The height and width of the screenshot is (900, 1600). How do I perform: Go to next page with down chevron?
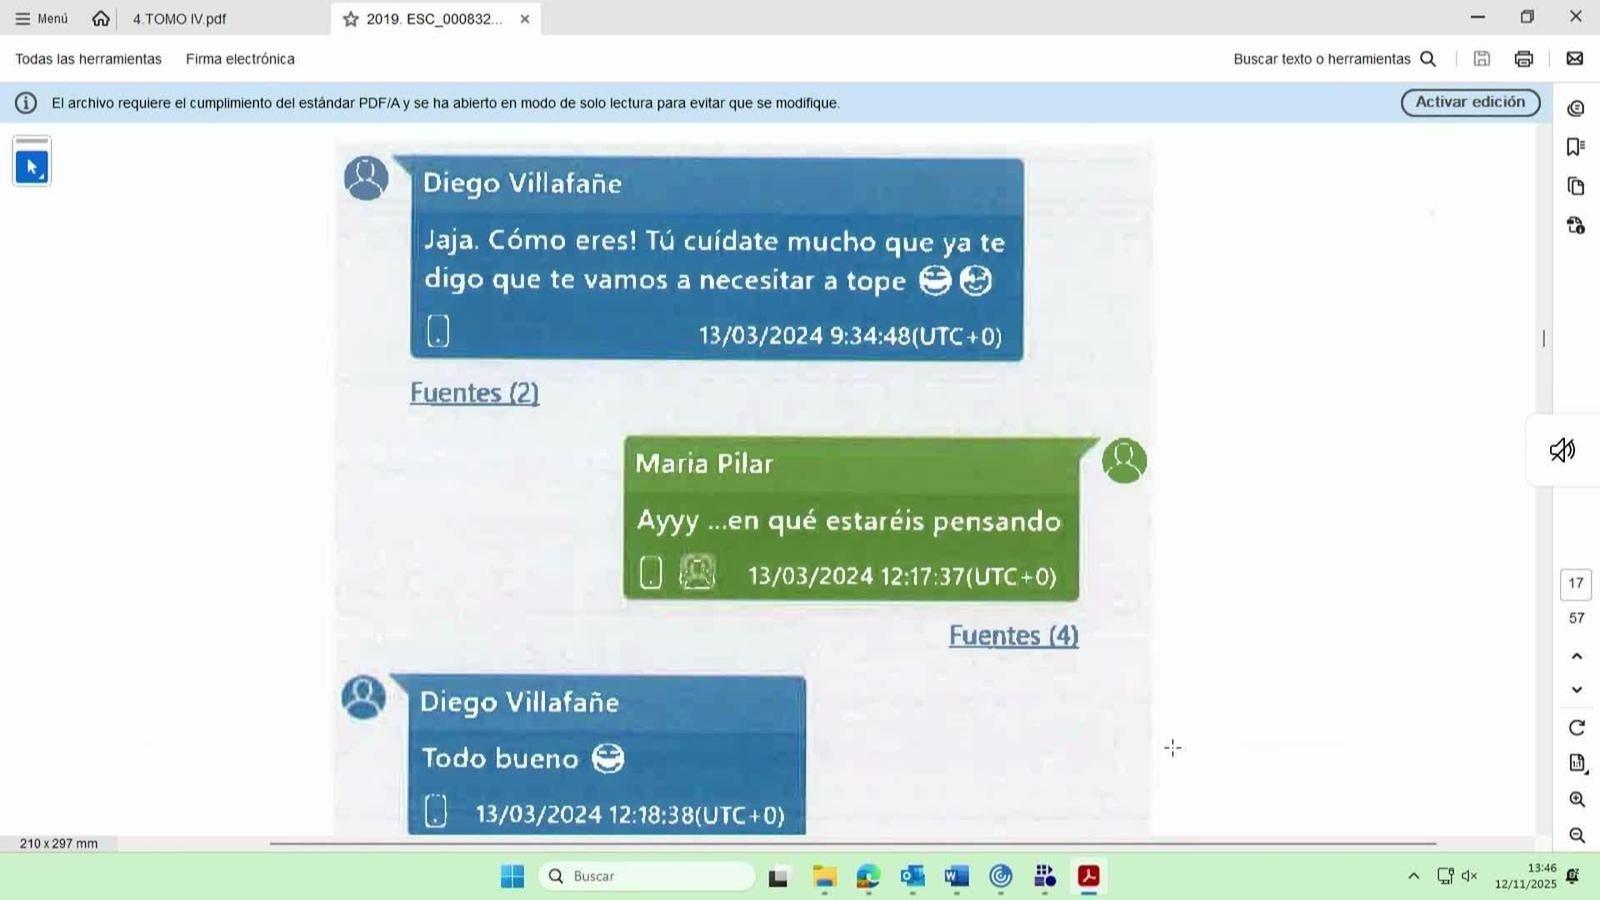pyautogui.click(x=1577, y=690)
